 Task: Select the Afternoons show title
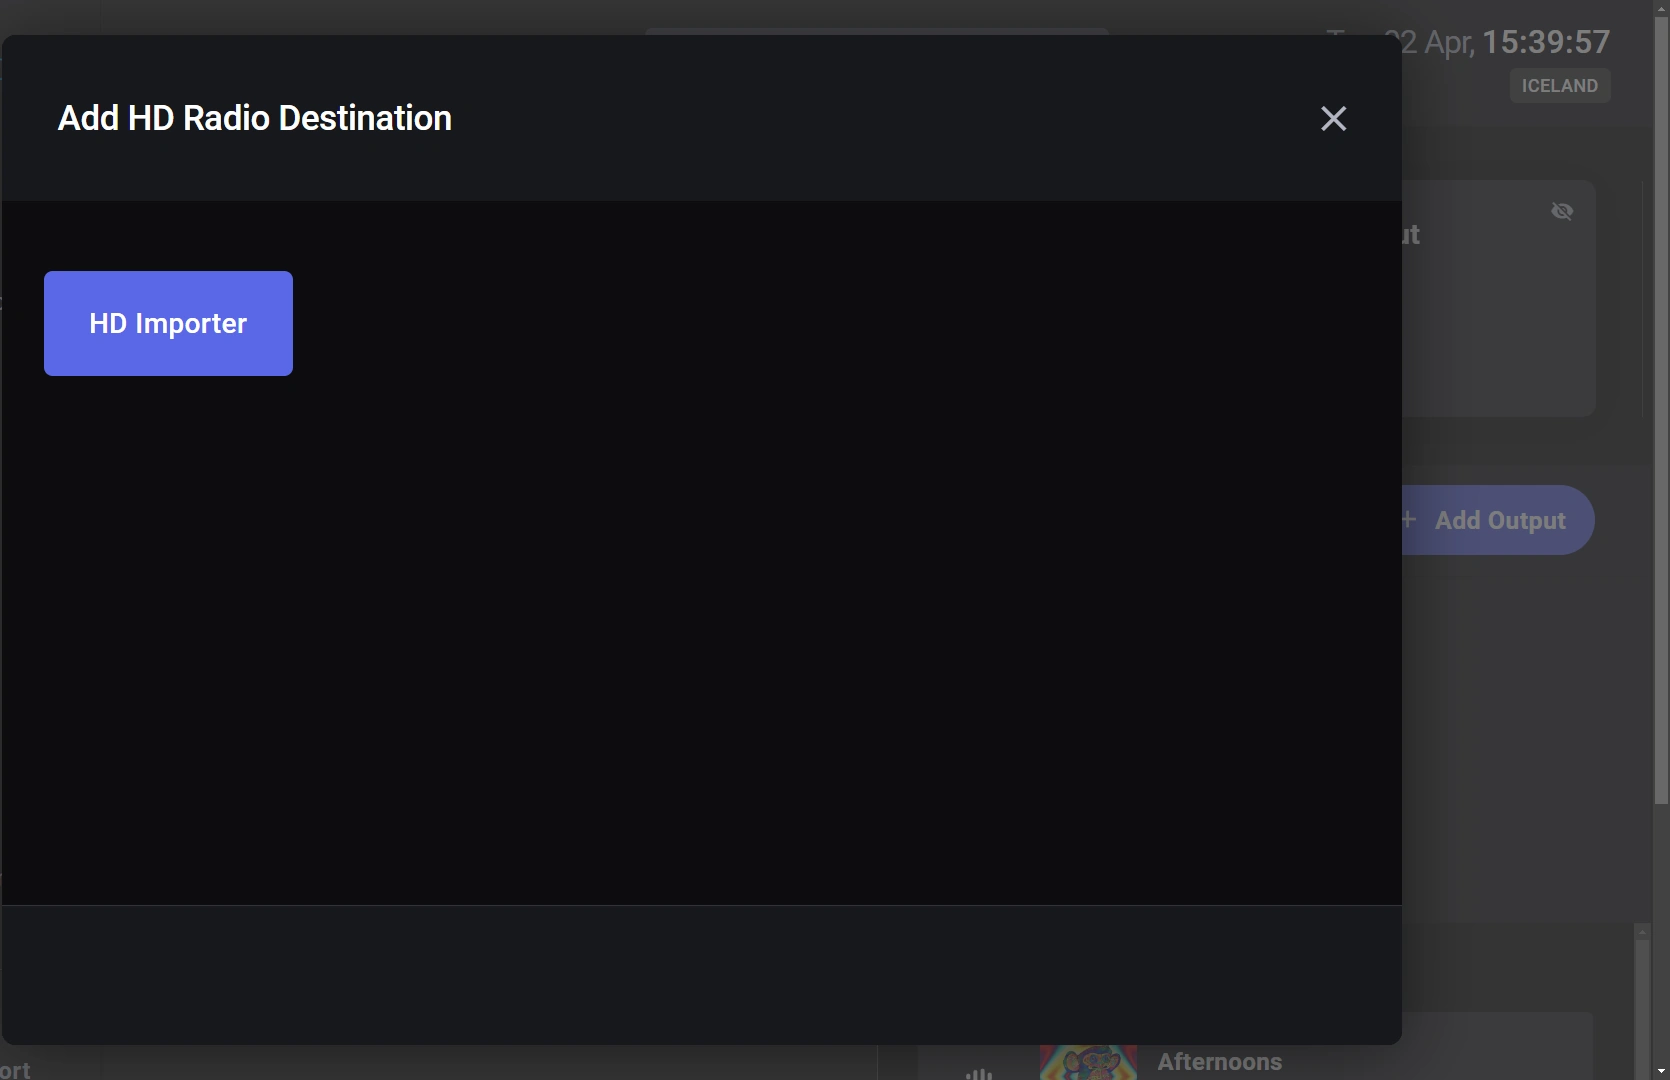(1219, 1062)
